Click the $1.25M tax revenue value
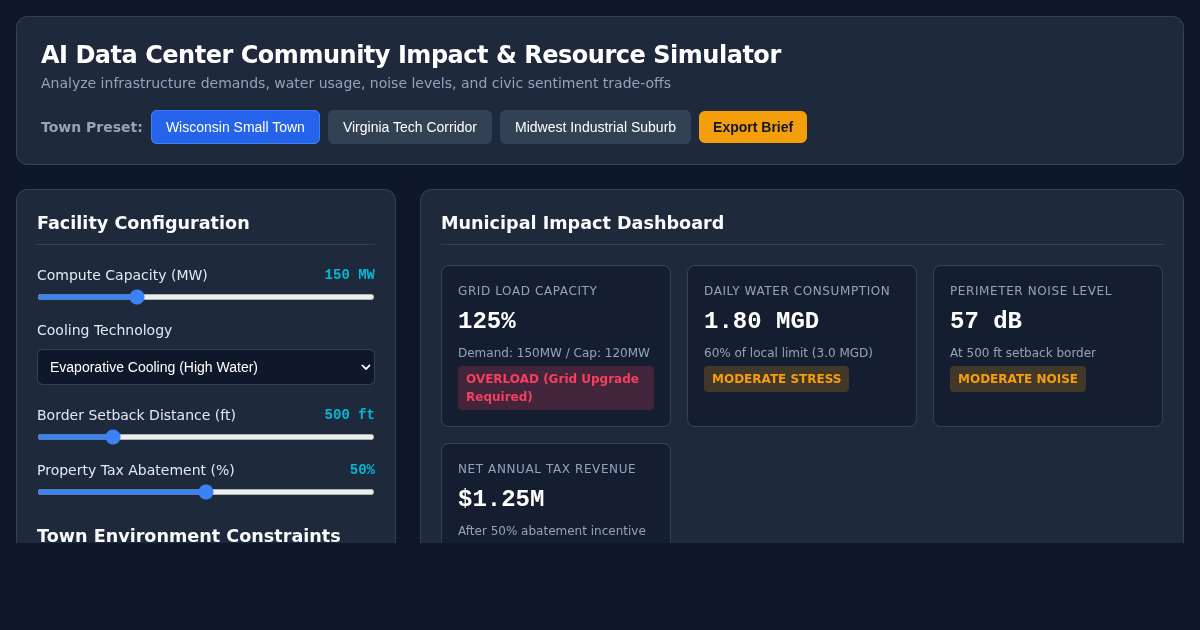The image size is (1200, 630). pos(501,499)
